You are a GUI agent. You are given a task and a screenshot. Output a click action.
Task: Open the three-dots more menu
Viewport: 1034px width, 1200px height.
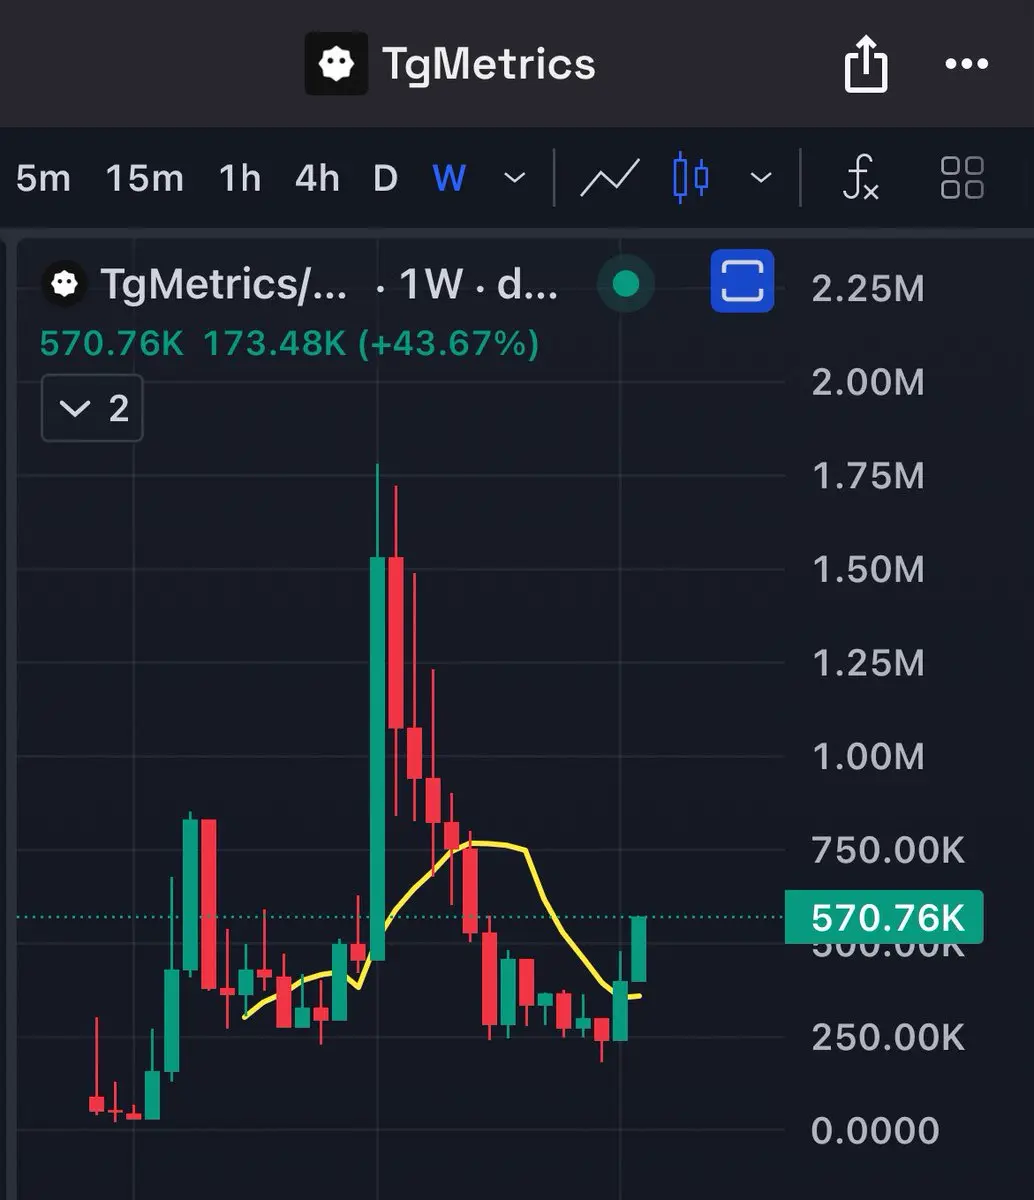coord(966,64)
